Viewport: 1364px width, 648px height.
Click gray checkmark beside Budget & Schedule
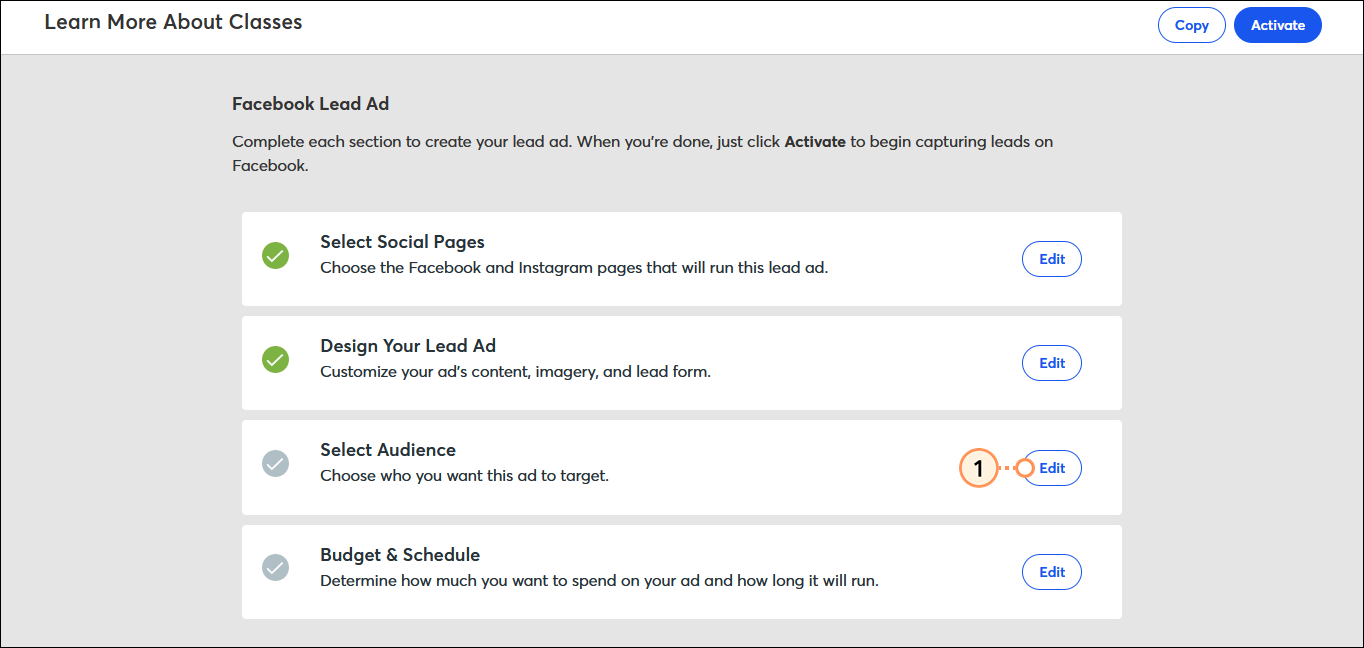(275, 567)
